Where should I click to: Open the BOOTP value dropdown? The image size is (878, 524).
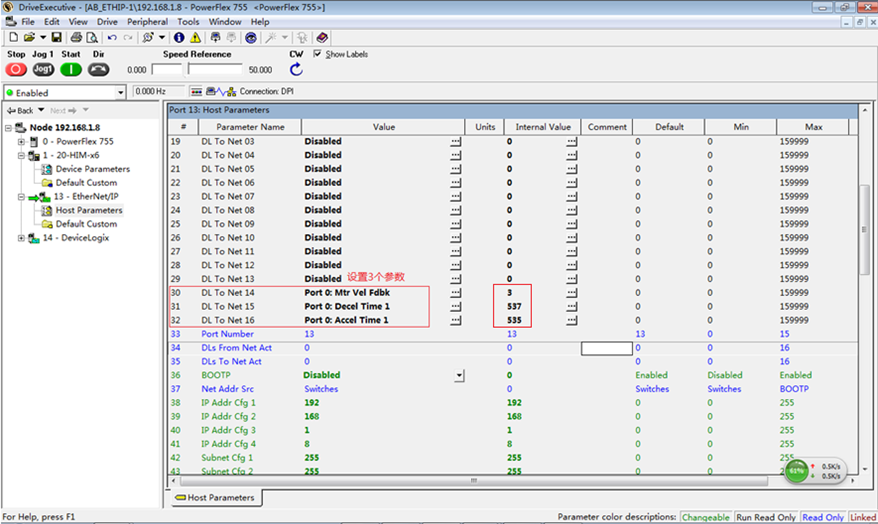pos(459,375)
